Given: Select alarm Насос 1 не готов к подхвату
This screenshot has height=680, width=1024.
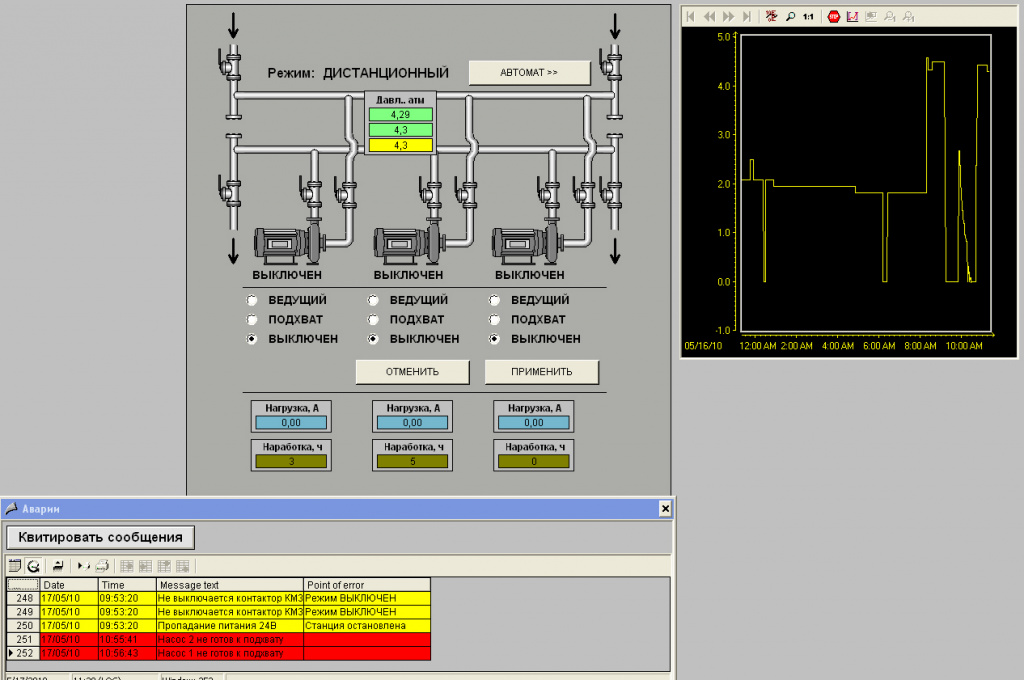Looking at the screenshot, I should pos(230,653).
